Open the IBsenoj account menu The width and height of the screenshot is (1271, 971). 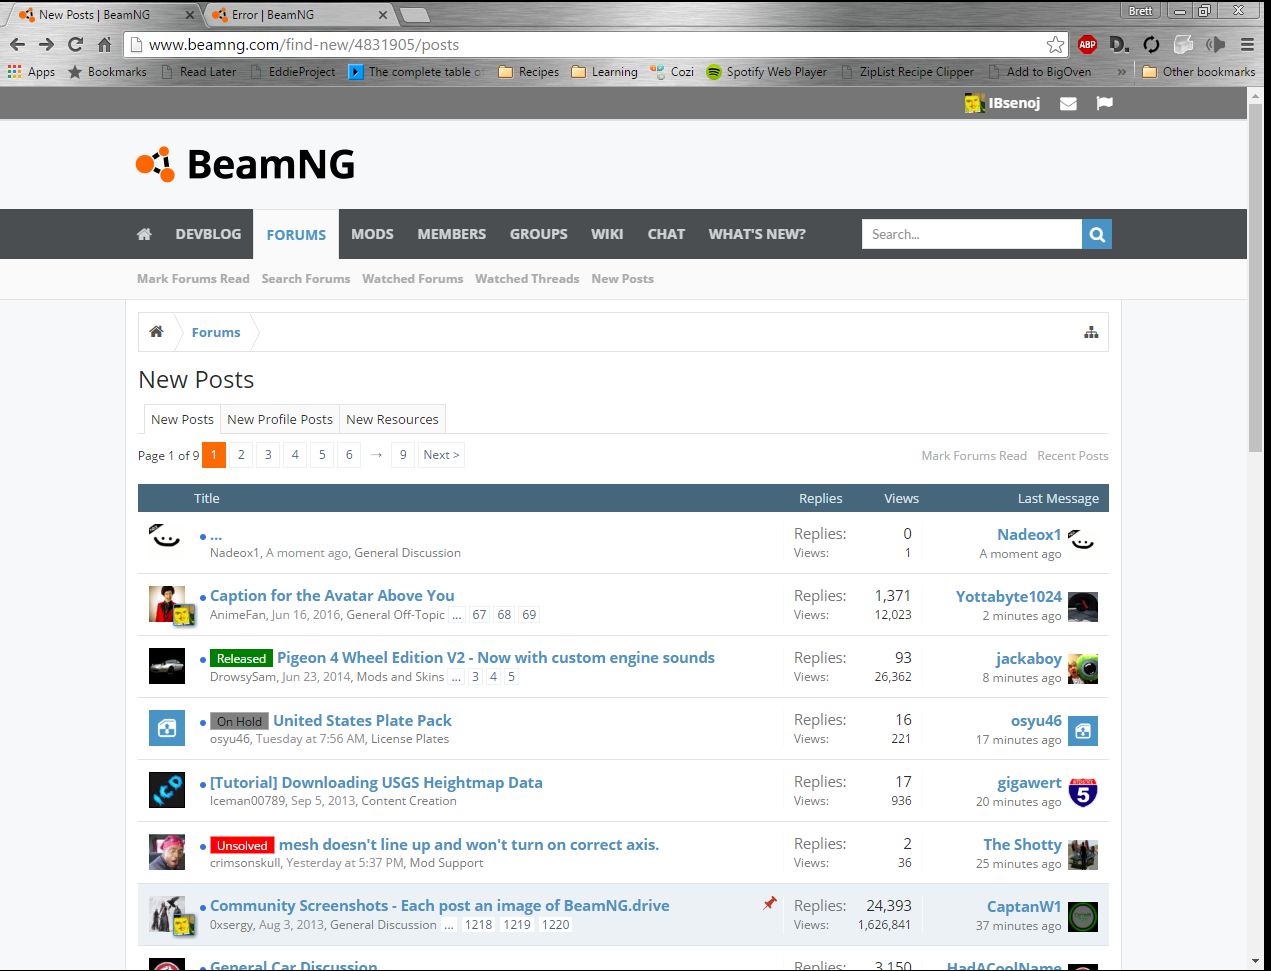pos(1002,103)
